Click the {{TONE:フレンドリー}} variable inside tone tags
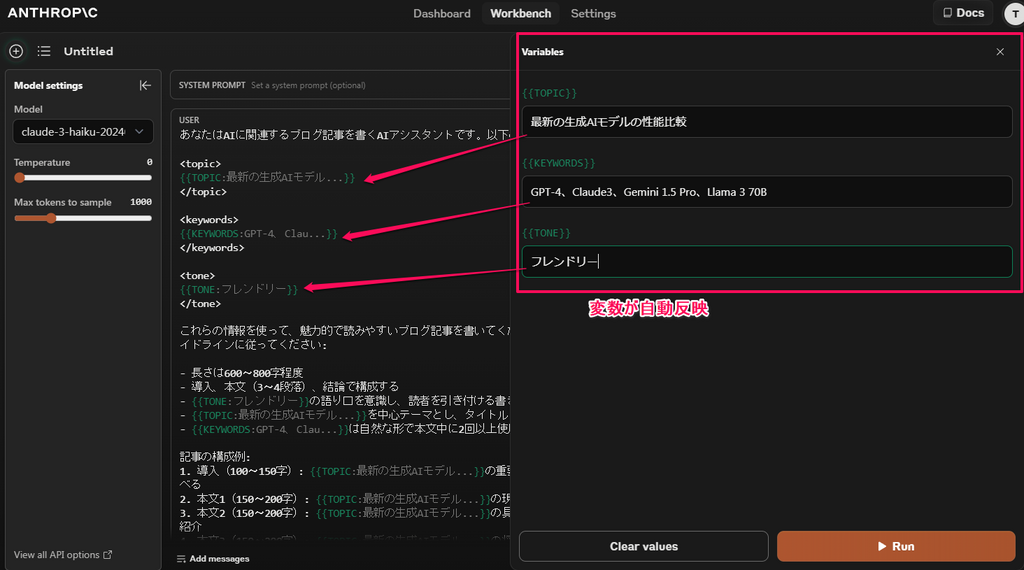Screen dimensions: 1024x570 [238, 289]
